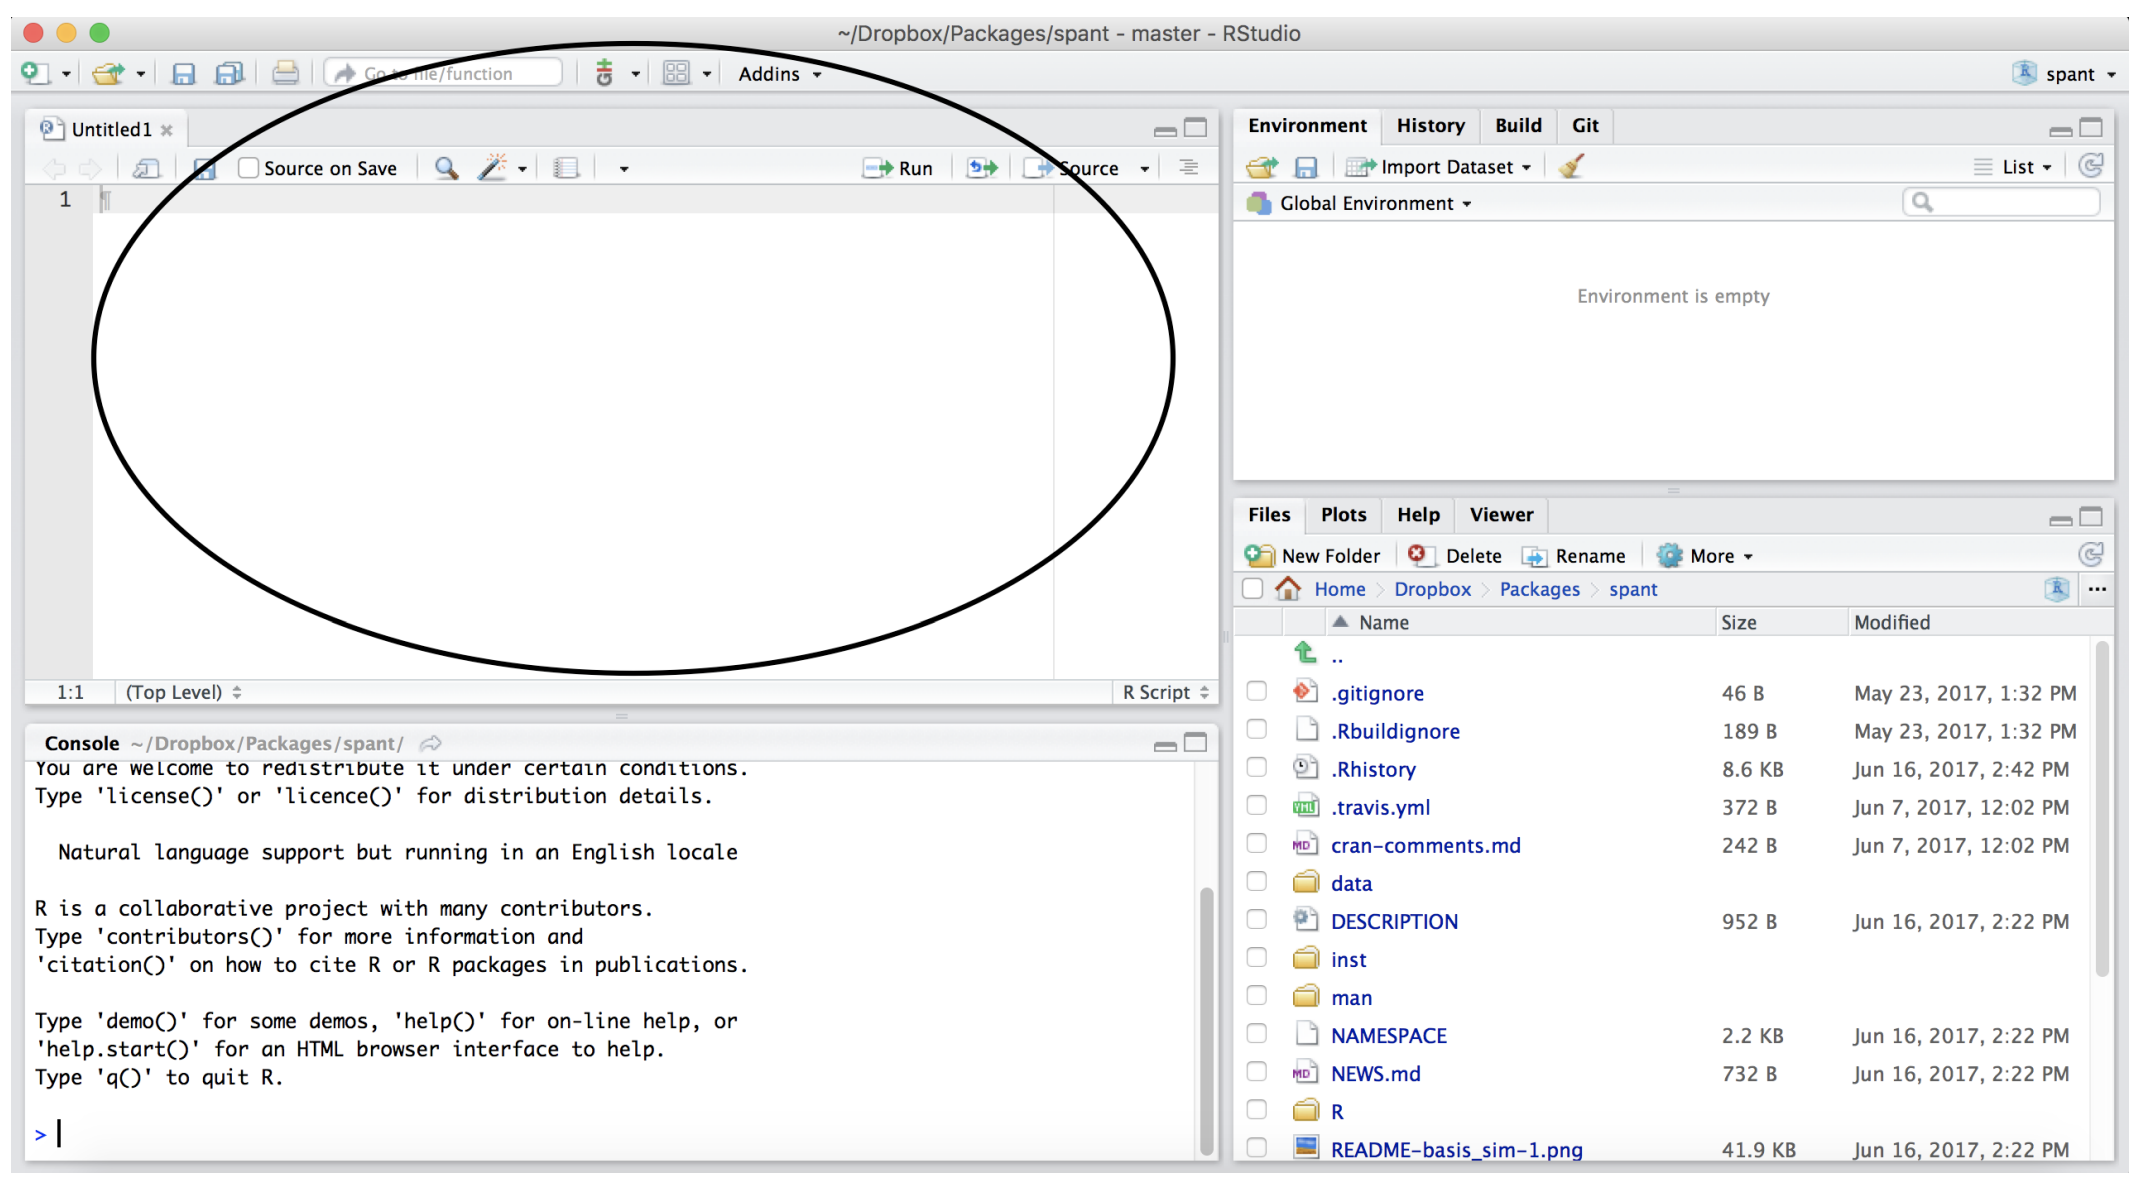Click the find/replace magnifier icon
2148x1186 pixels.
click(x=446, y=168)
